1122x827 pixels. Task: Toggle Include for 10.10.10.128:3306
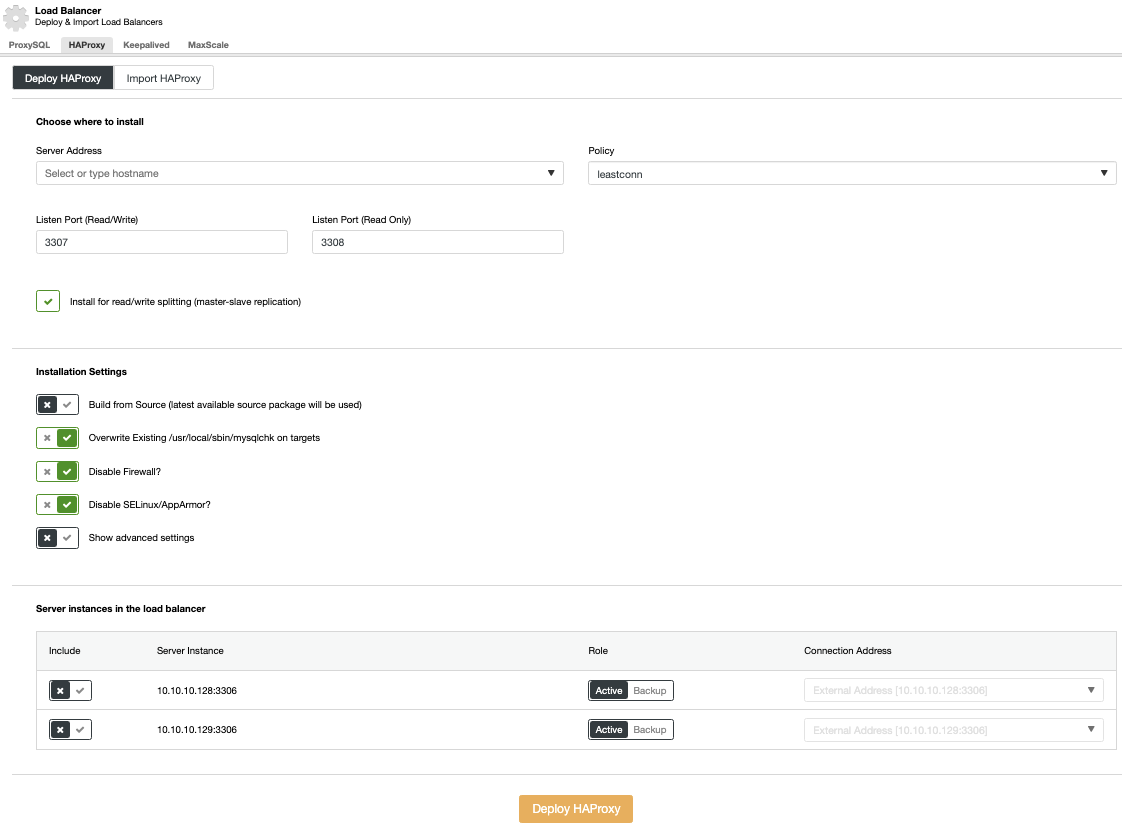click(x=70, y=690)
